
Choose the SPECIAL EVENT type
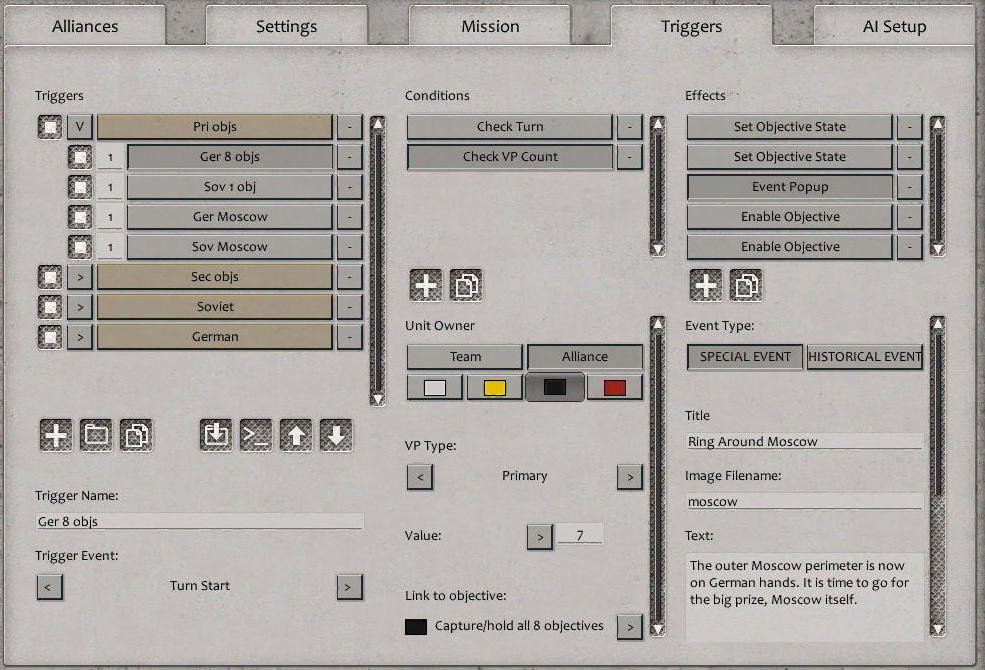[745, 357]
